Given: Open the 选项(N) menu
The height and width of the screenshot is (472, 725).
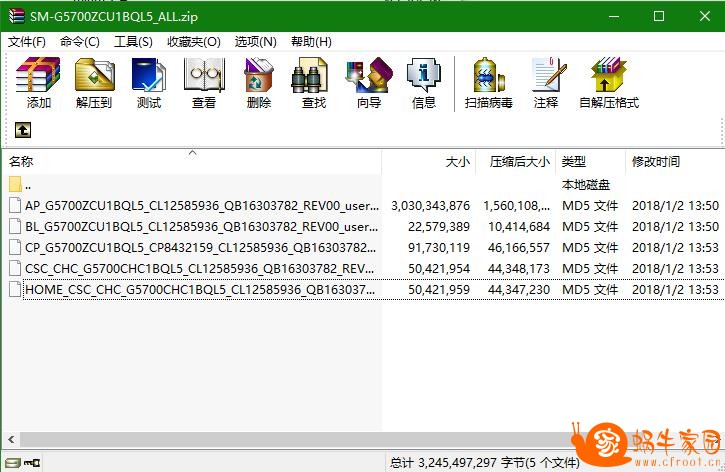Looking at the screenshot, I should [x=255, y=42].
